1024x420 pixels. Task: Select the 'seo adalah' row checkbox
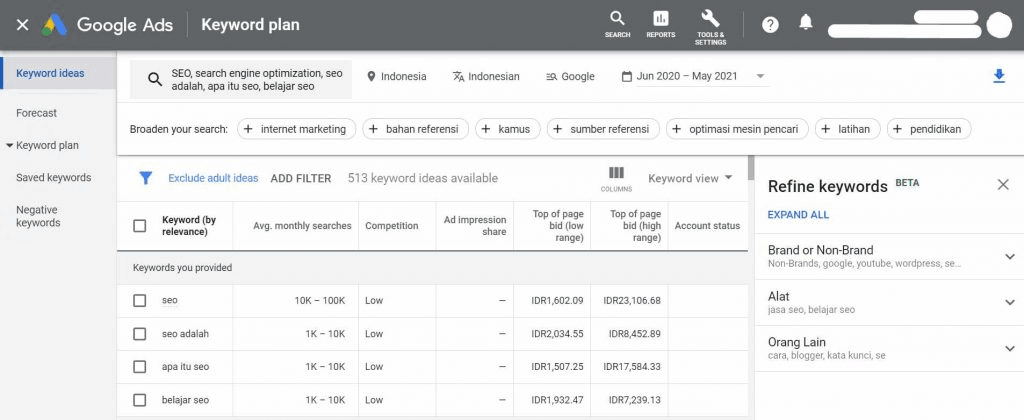pyautogui.click(x=140, y=333)
